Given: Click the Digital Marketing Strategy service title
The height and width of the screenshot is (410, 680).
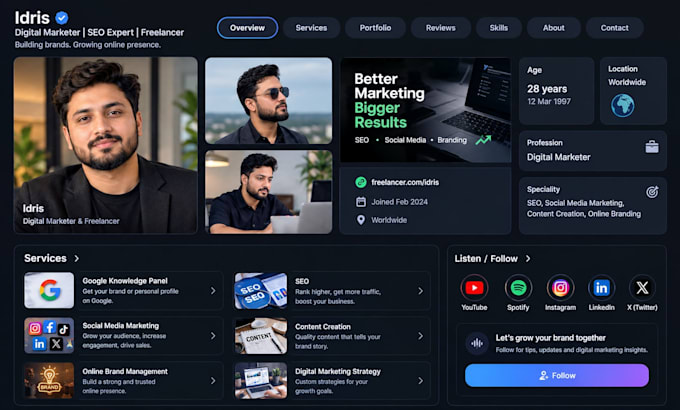Looking at the screenshot, I should tap(338, 371).
